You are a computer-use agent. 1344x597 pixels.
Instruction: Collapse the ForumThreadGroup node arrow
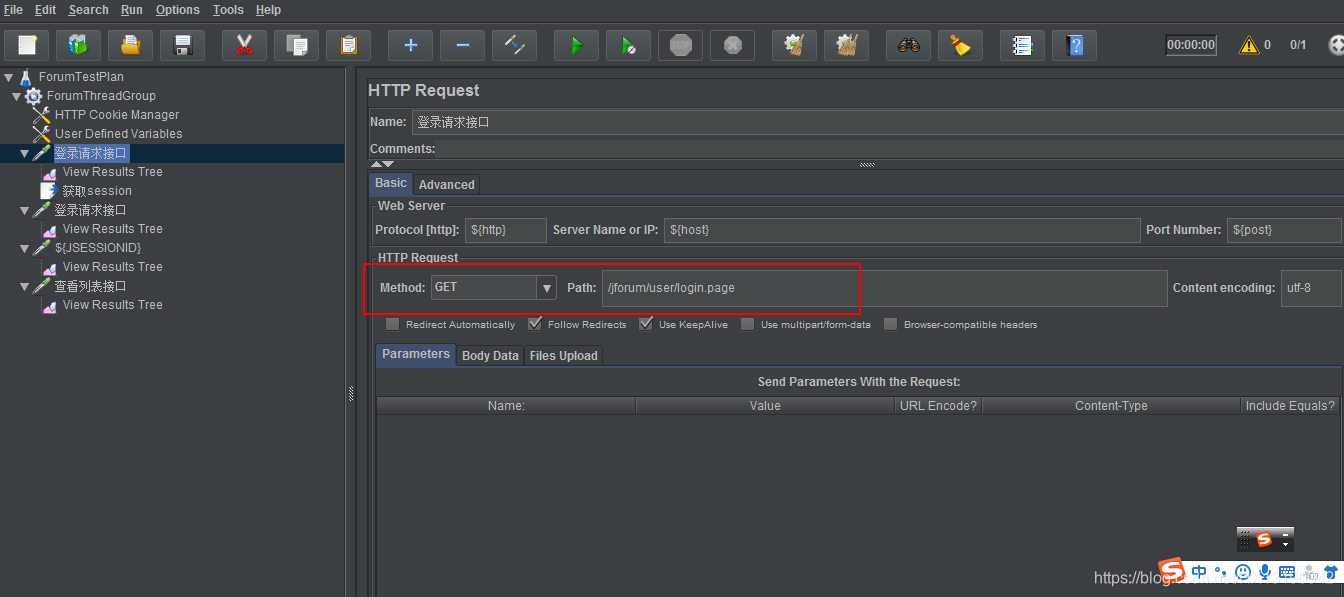coord(17,96)
